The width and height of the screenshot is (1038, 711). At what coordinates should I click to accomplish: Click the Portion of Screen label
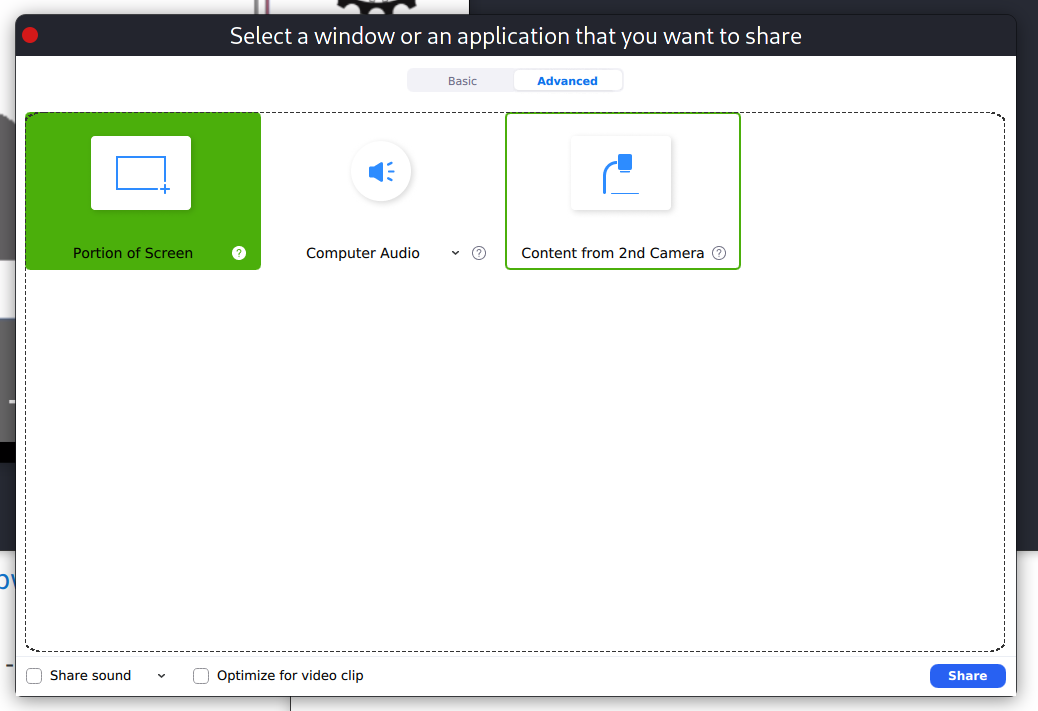pos(133,253)
